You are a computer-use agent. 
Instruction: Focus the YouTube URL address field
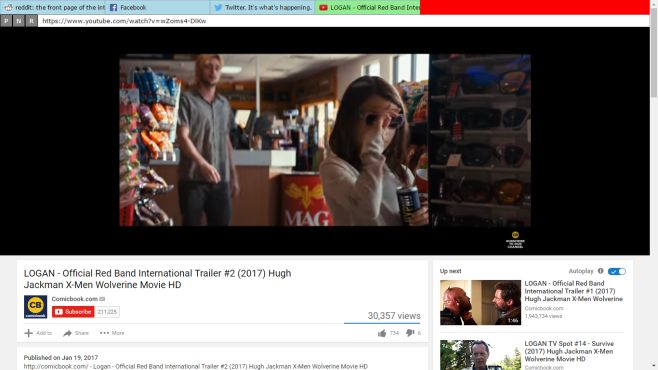(x=343, y=21)
